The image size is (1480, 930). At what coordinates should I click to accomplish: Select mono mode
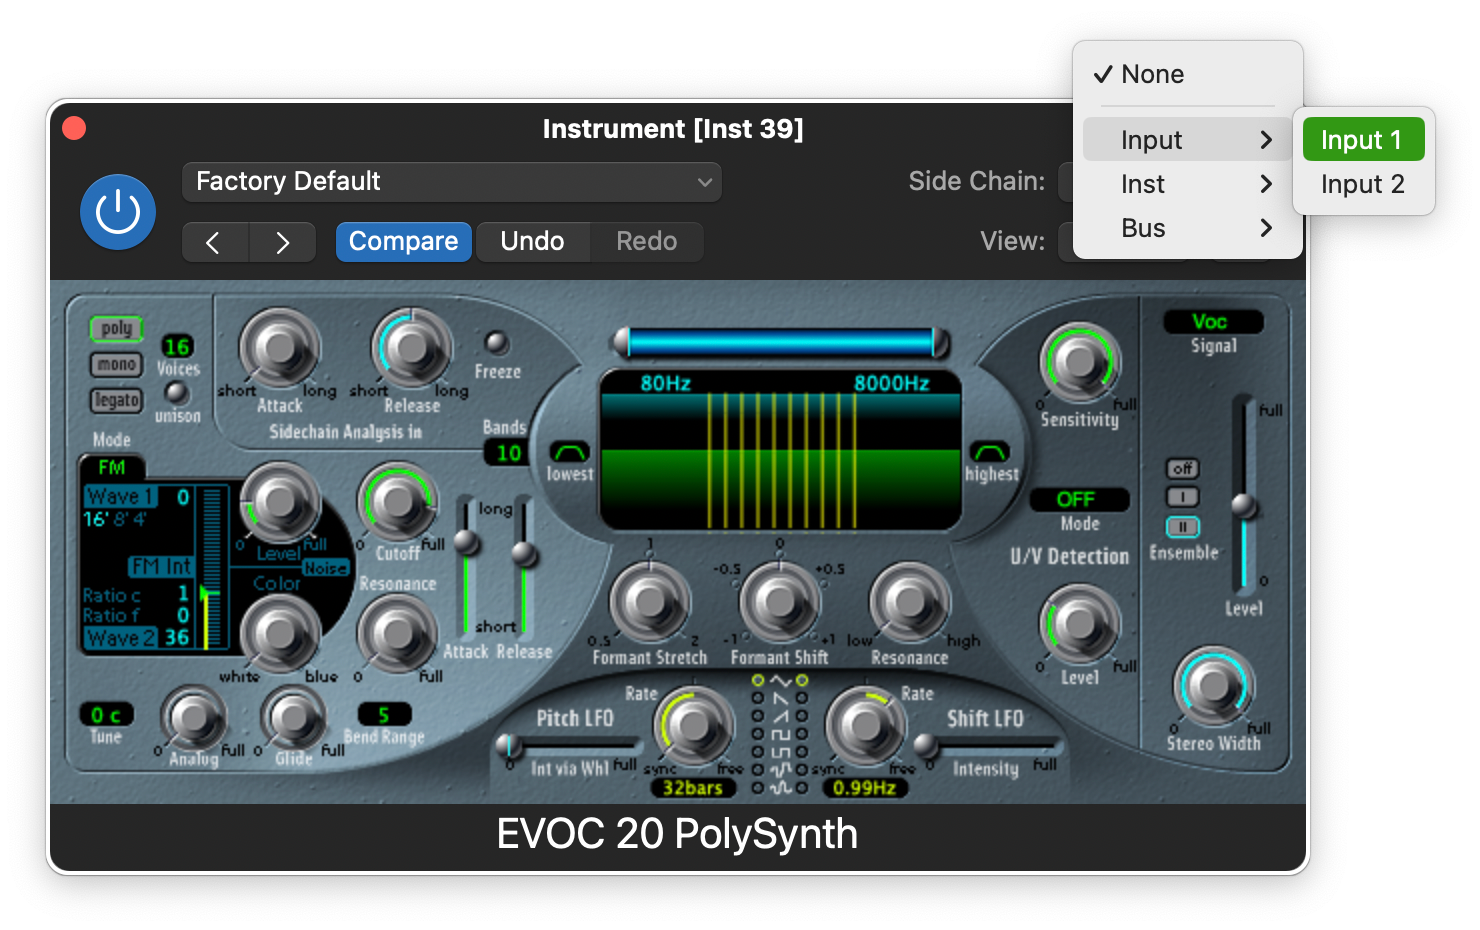(x=117, y=365)
